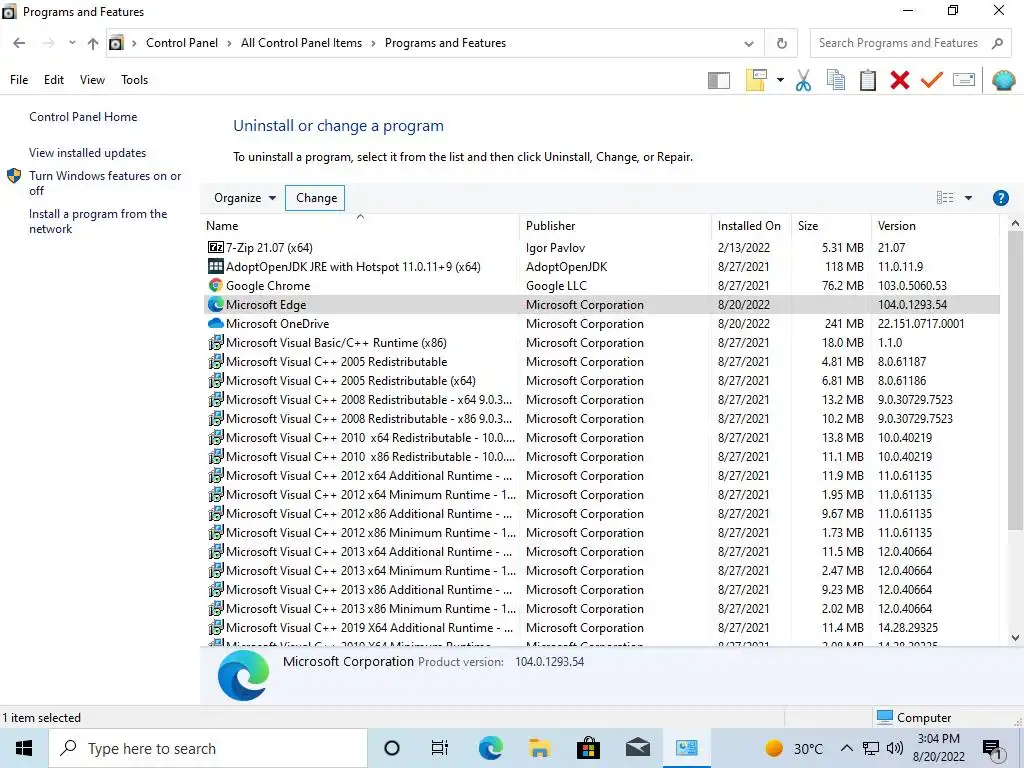Open the notification center icon
This screenshot has width=1024, height=768.
coord(993,750)
